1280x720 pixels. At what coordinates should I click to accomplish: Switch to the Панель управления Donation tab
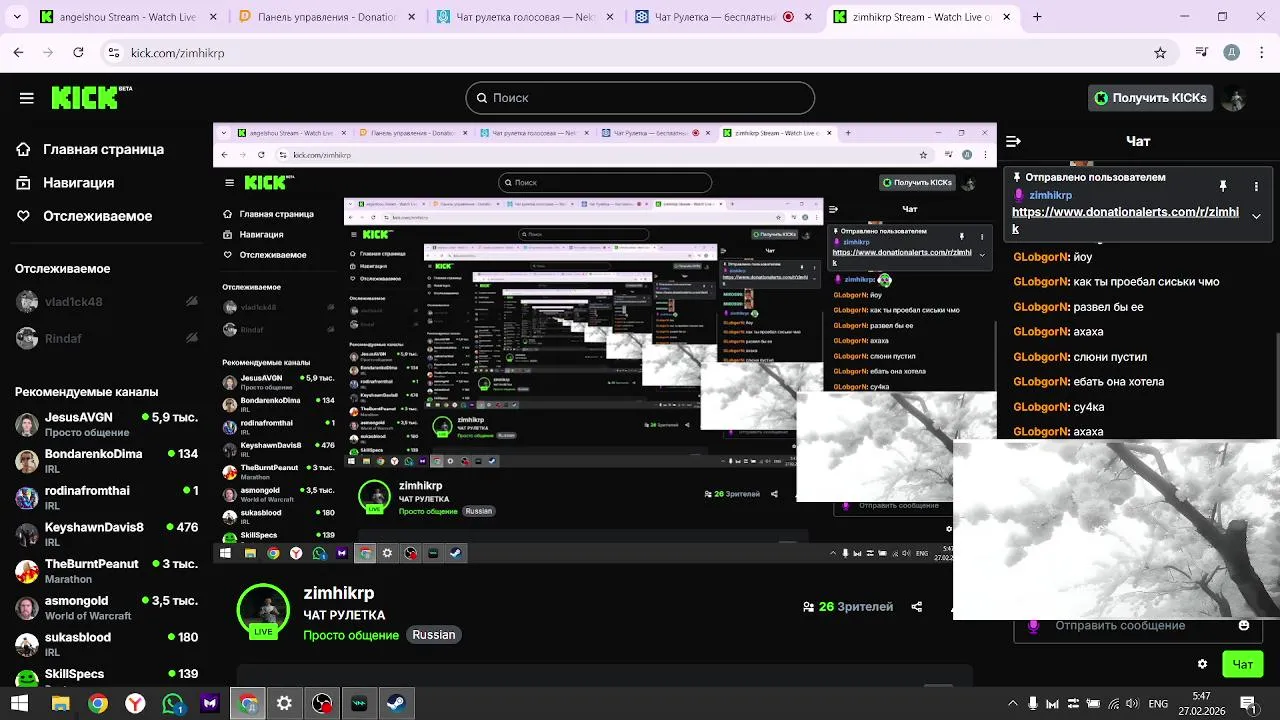pos(325,17)
